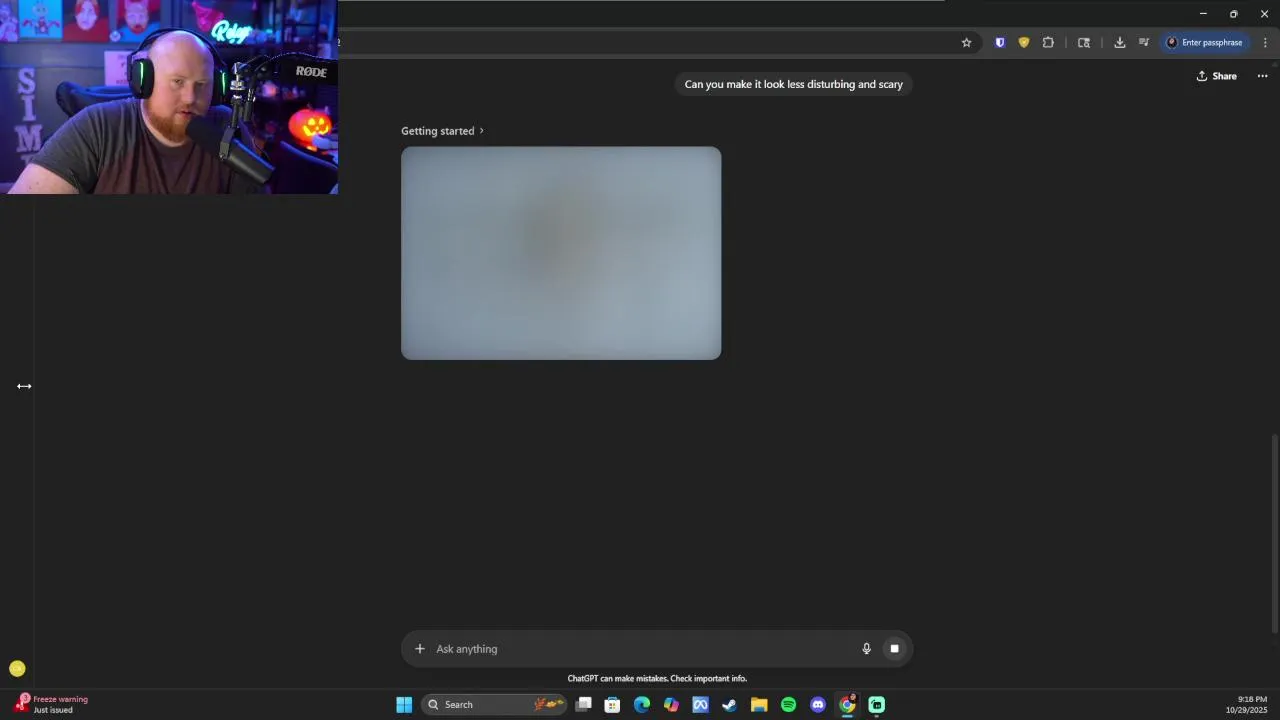
Task: Open the Freeze warning weather widget
Action: [x=52, y=704]
